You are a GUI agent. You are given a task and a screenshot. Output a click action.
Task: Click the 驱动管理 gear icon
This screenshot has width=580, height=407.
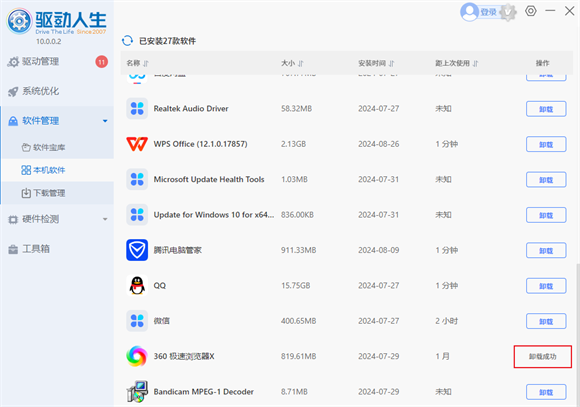13,62
